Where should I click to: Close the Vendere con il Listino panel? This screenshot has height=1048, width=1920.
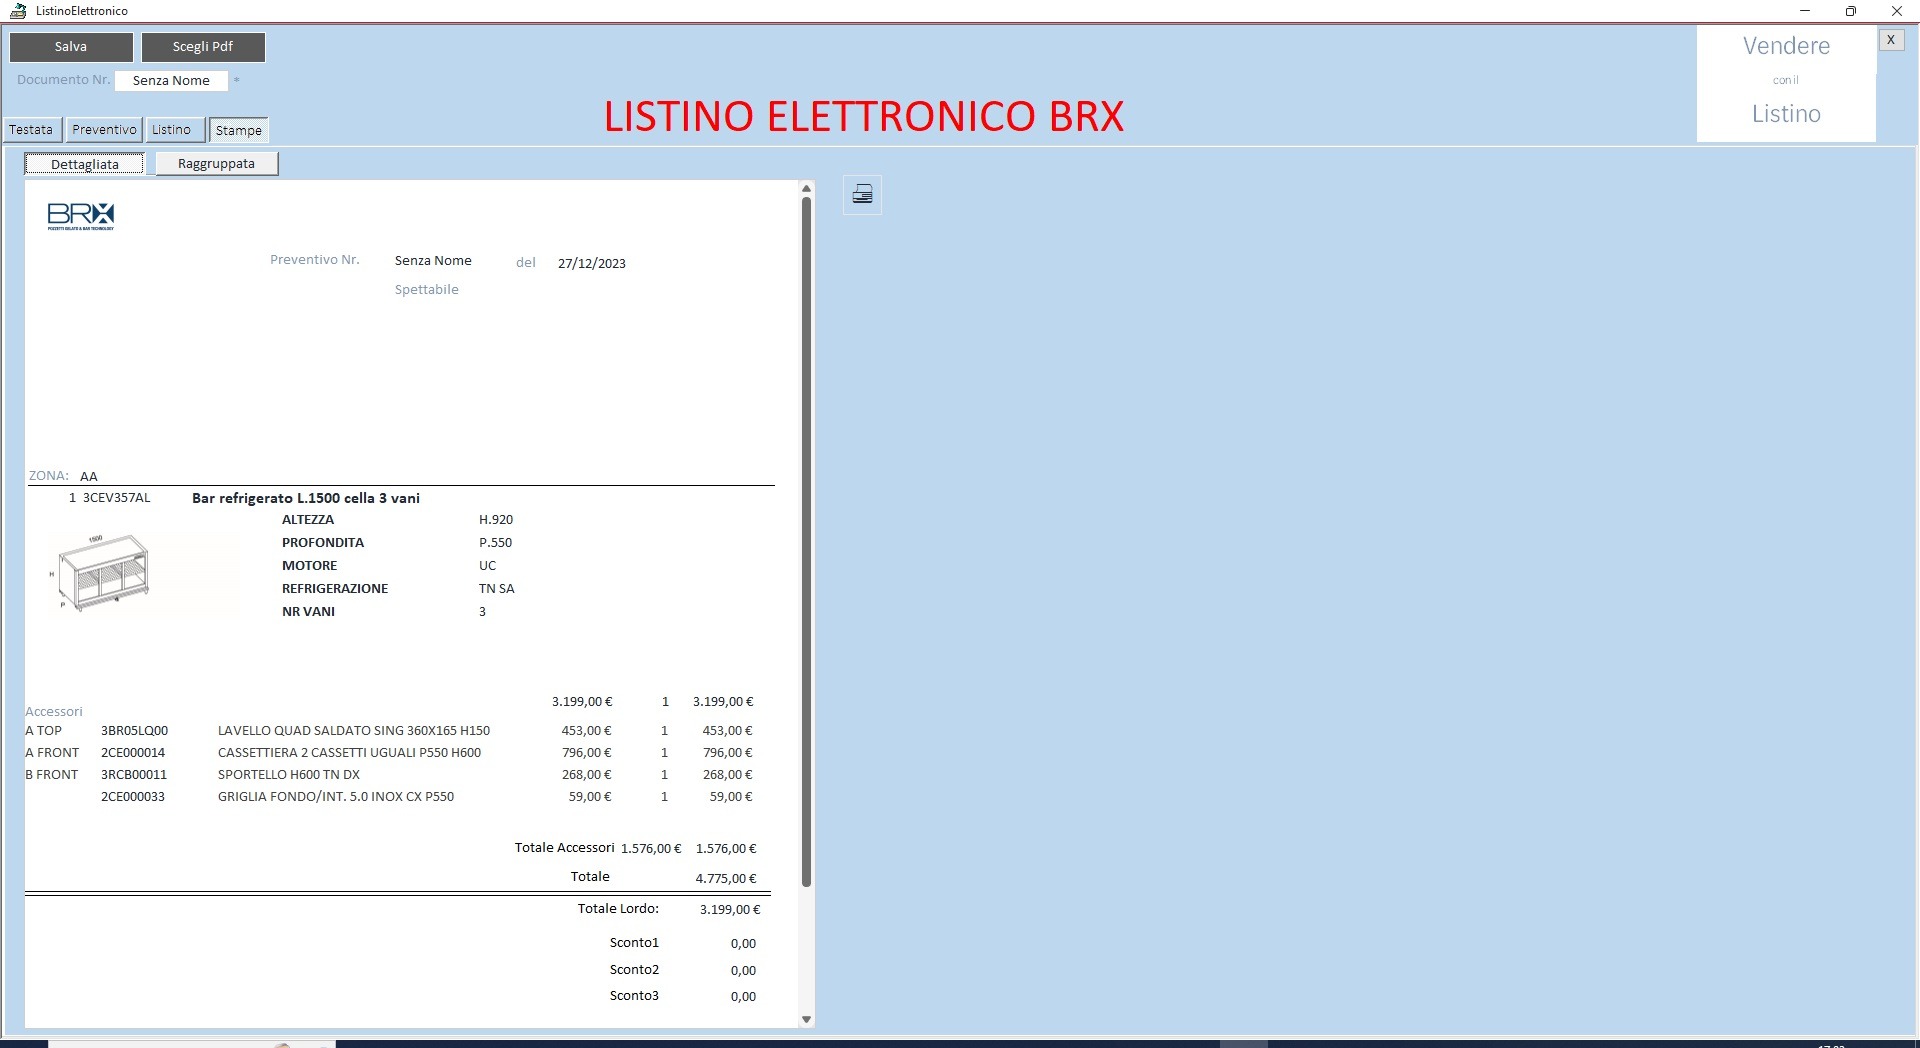point(1891,40)
